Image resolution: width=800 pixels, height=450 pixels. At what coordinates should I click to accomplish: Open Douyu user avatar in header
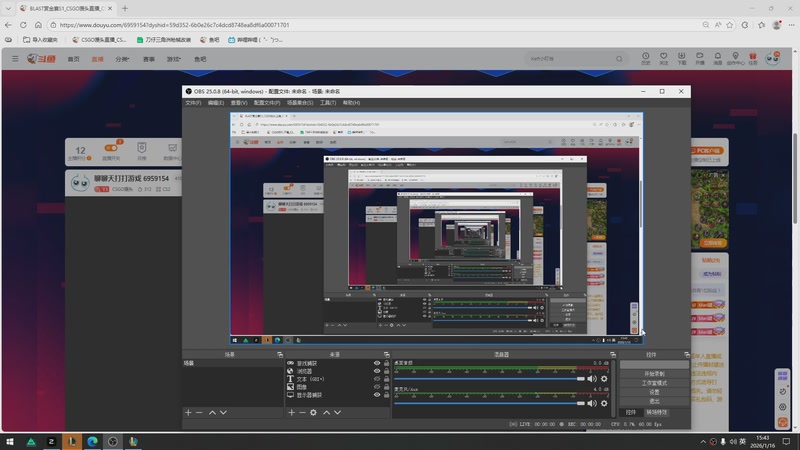(772, 58)
